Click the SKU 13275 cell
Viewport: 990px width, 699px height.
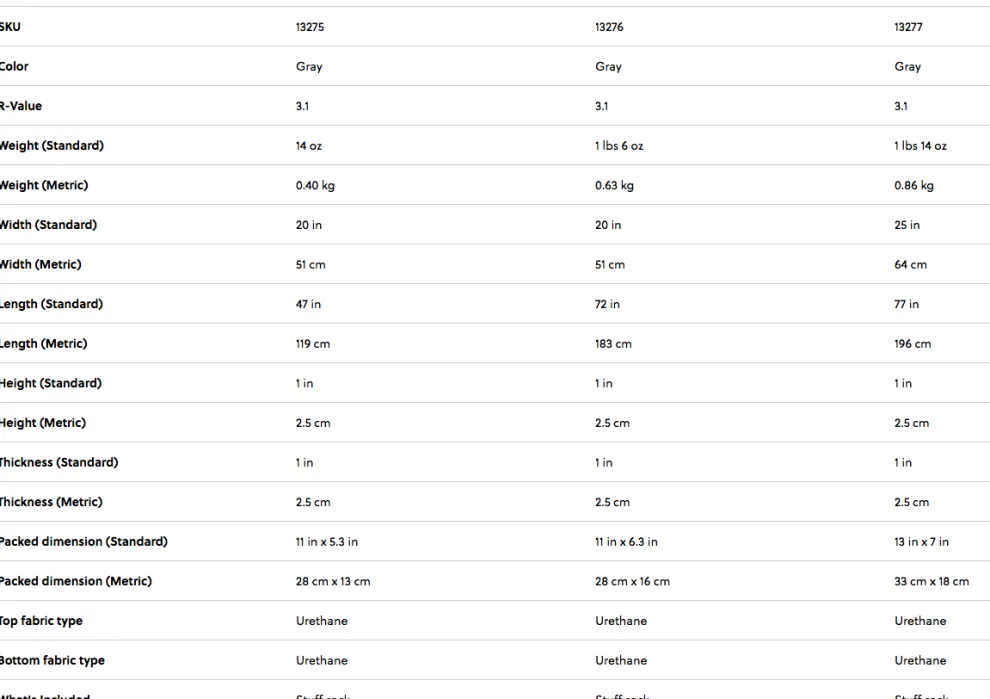click(310, 27)
